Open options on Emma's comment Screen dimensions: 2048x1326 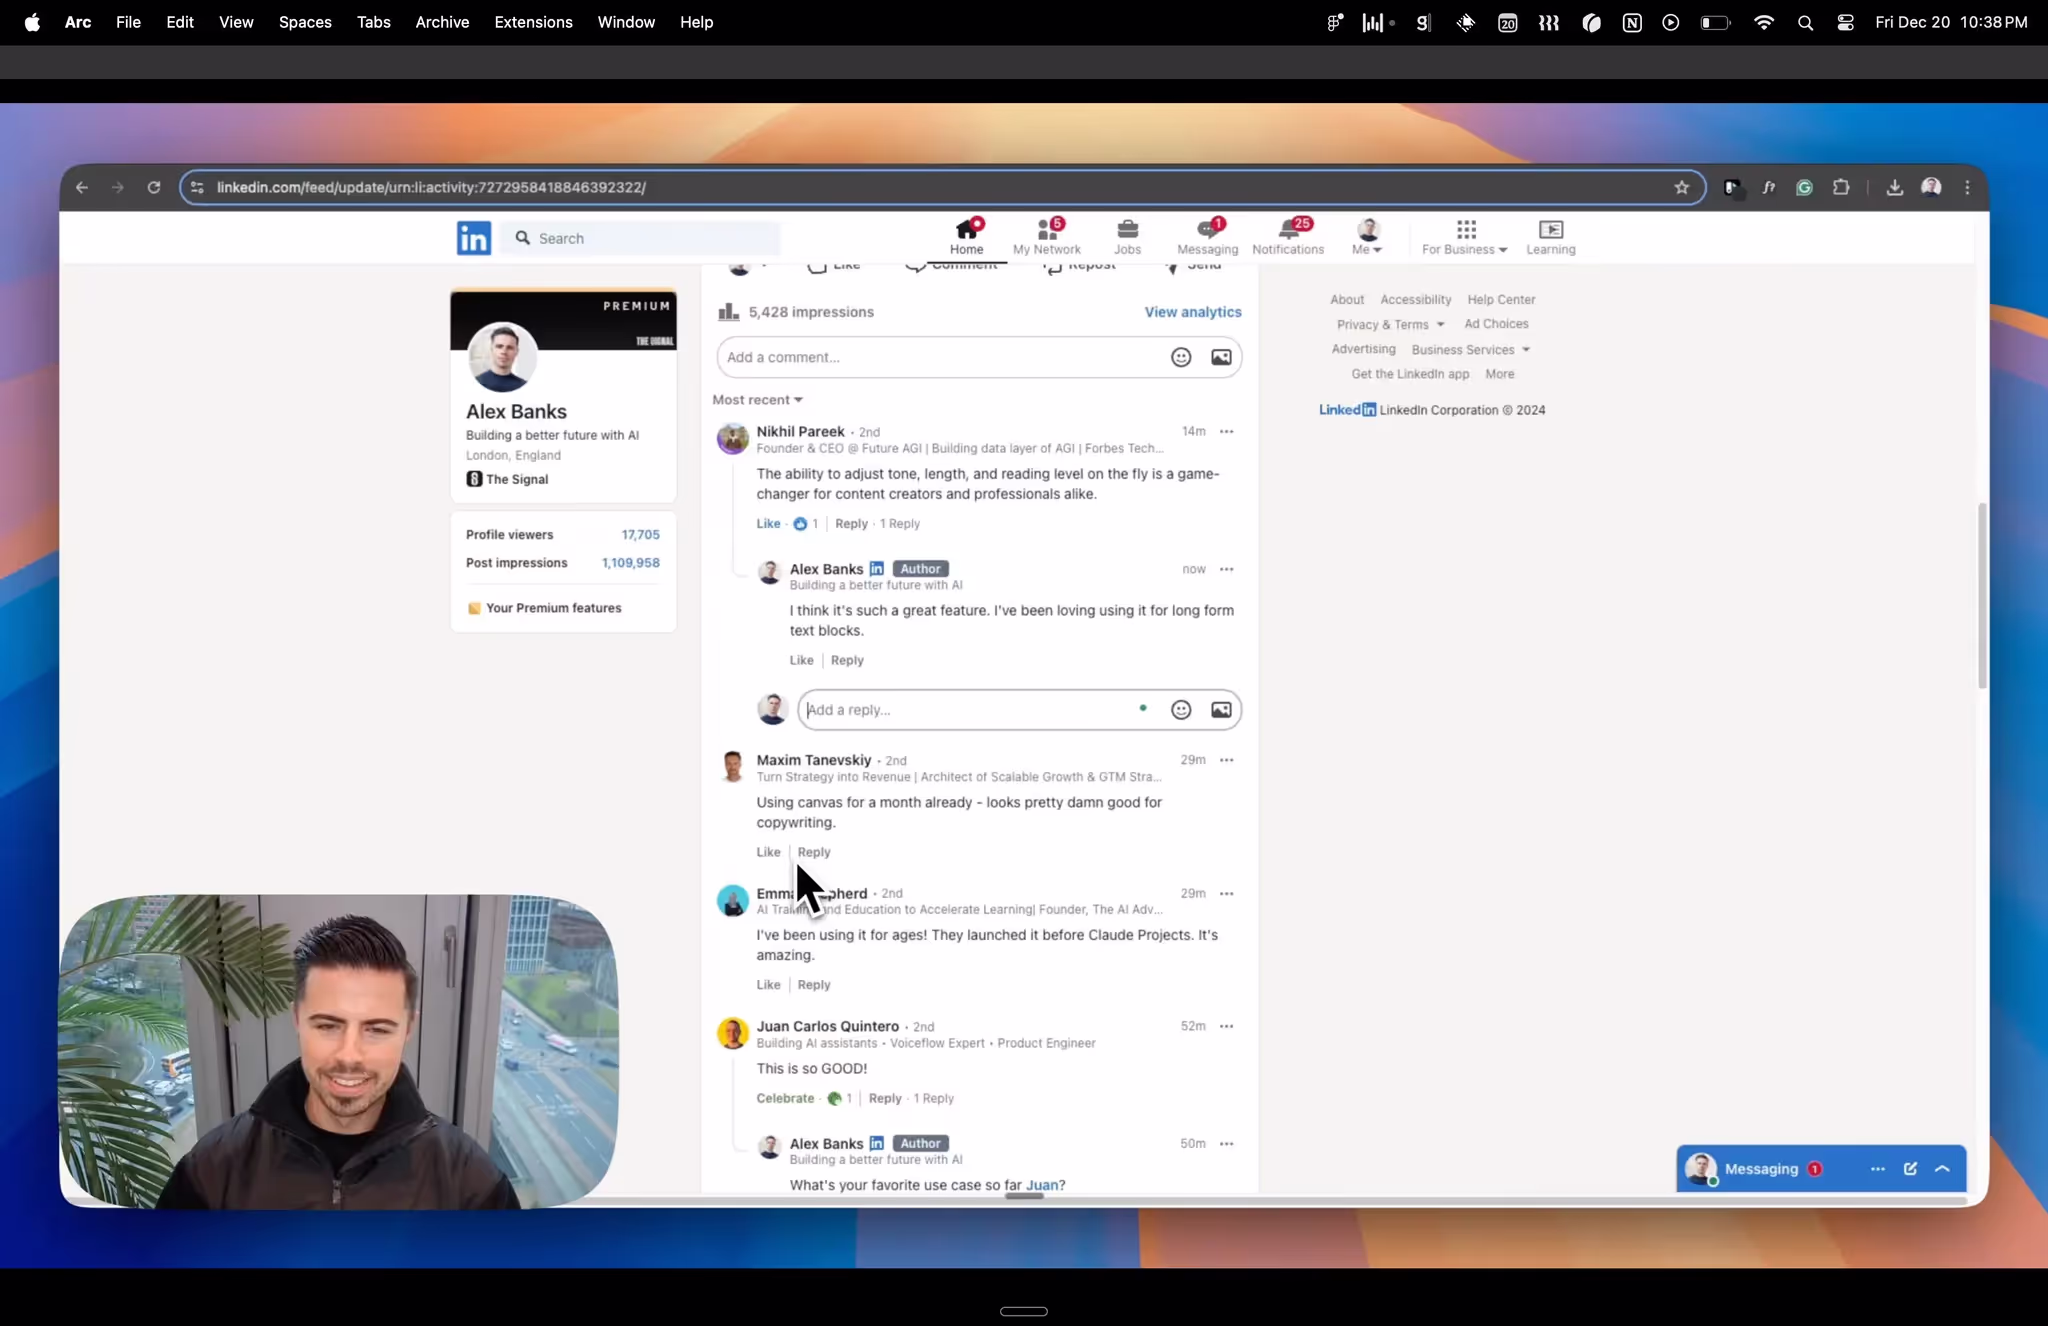[1226, 894]
